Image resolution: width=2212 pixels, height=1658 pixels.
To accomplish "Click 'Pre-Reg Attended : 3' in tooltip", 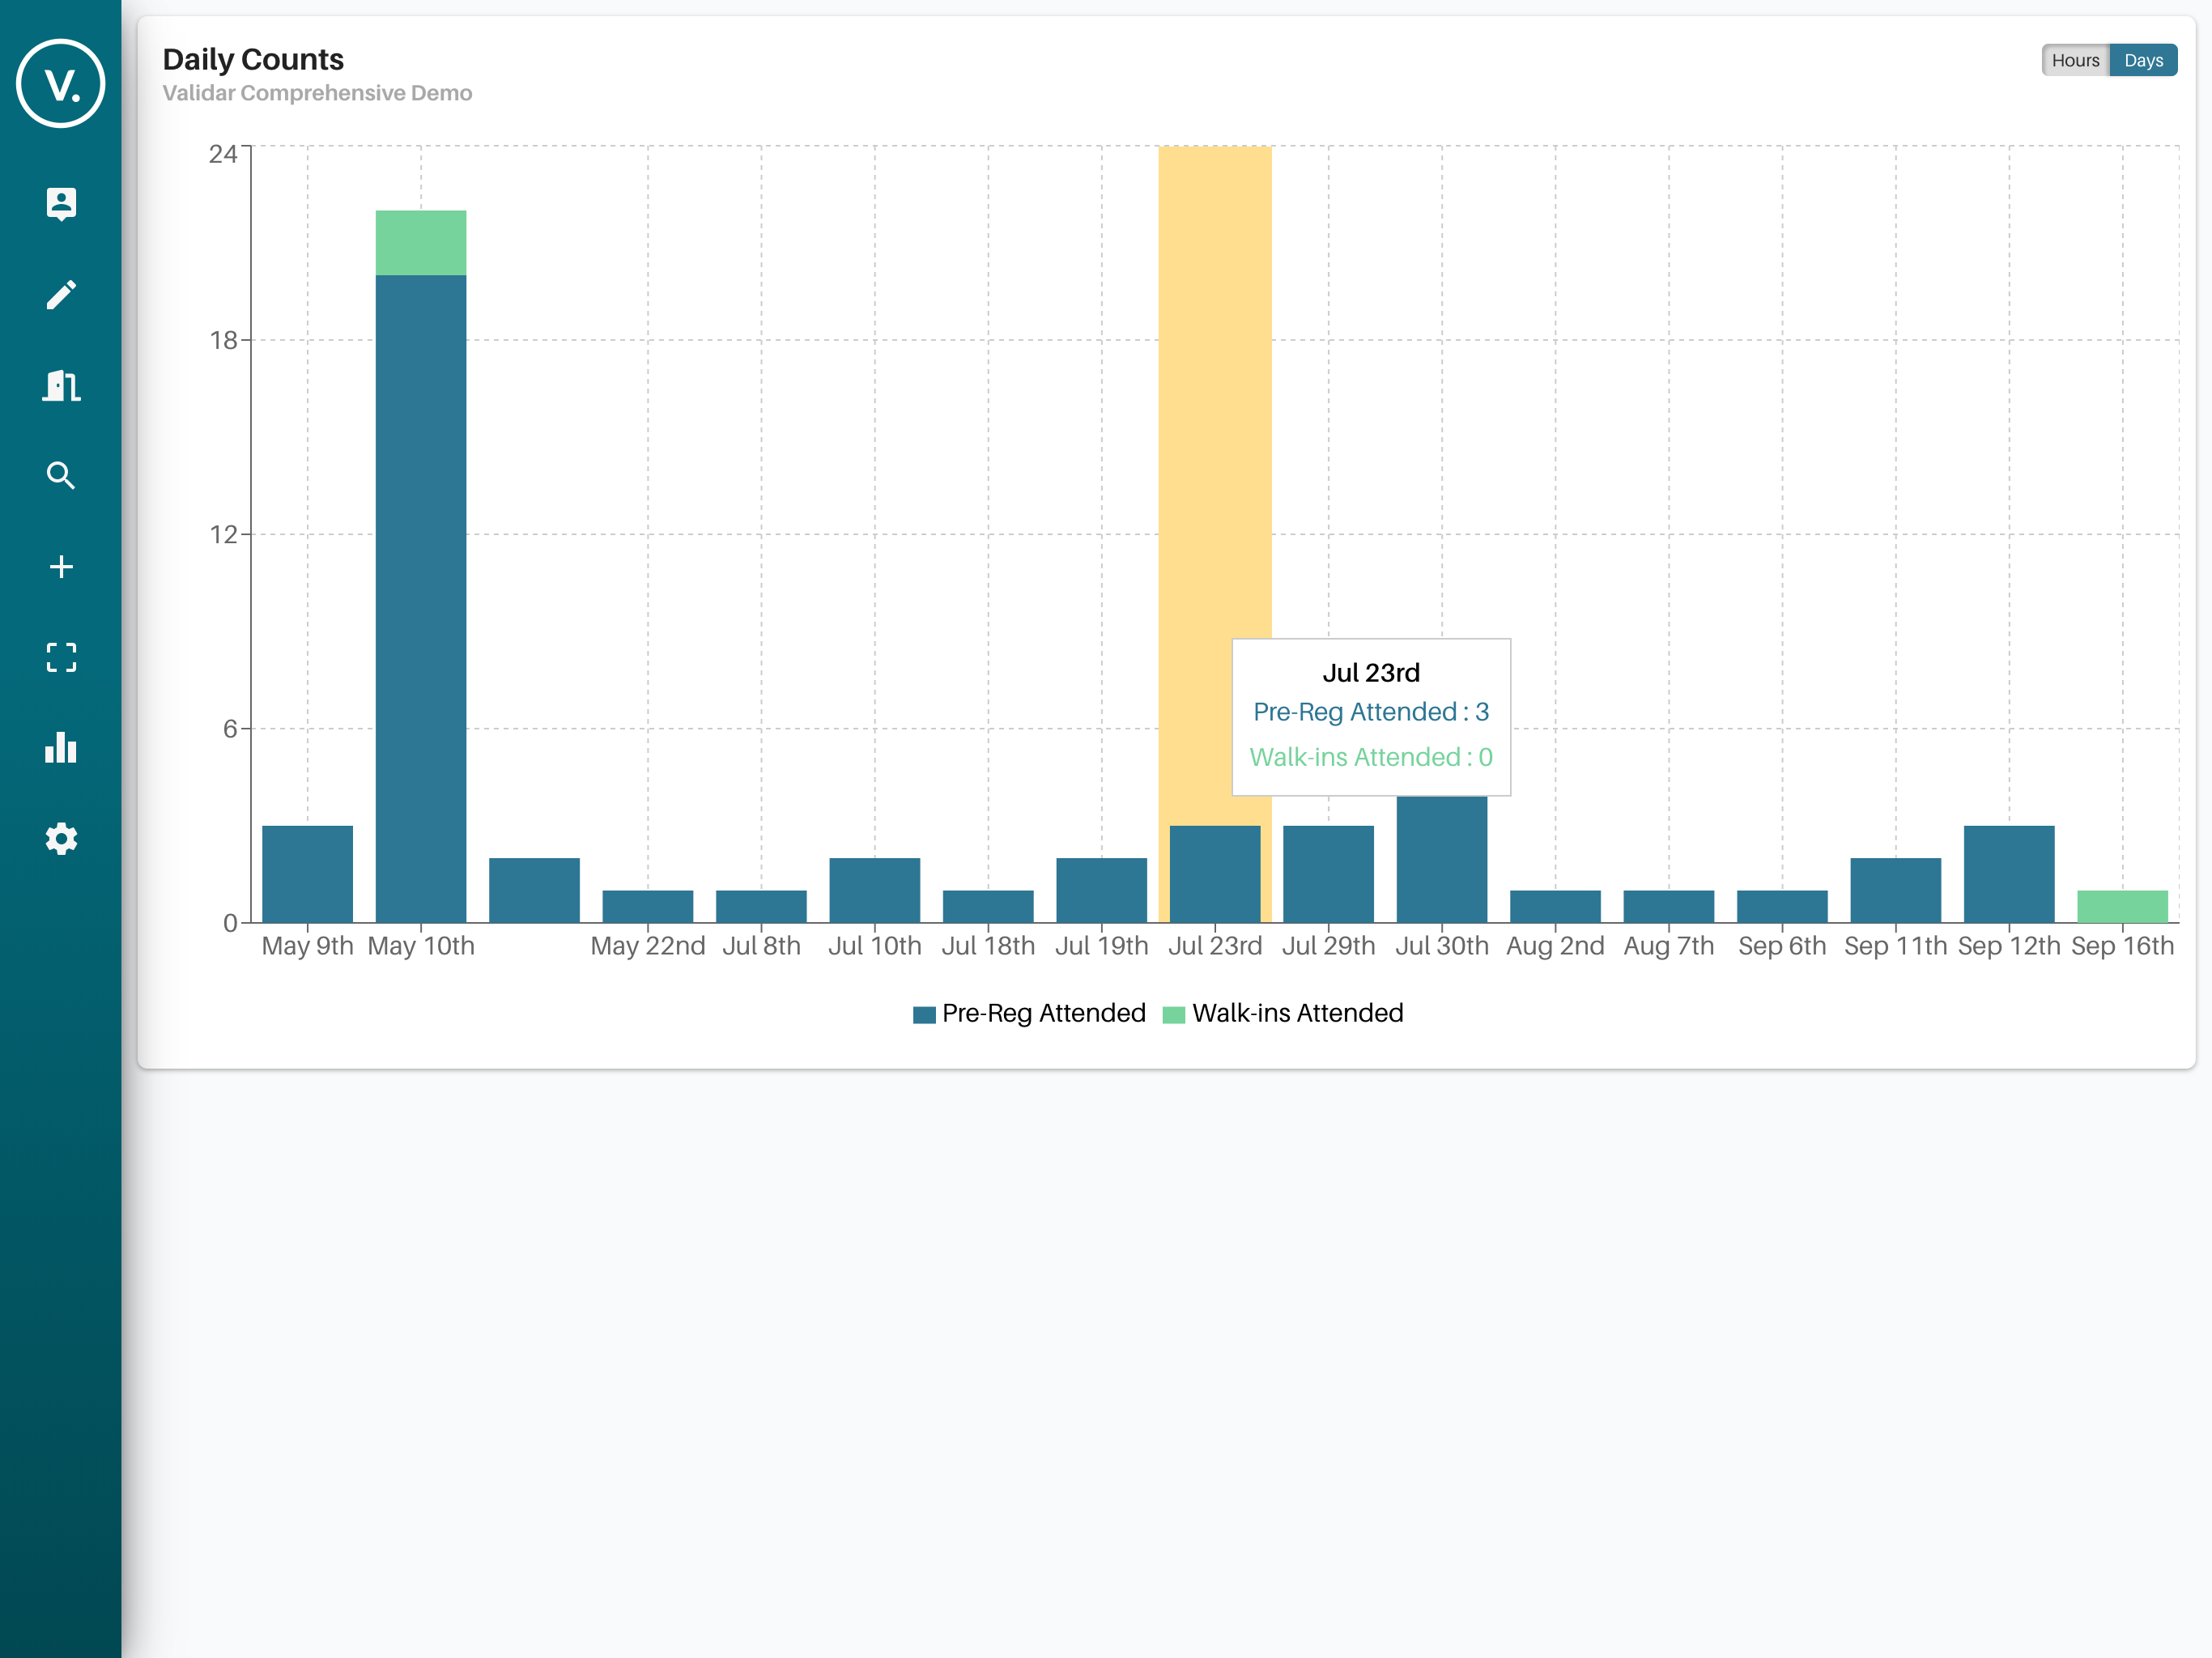I will tap(1371, 712).
